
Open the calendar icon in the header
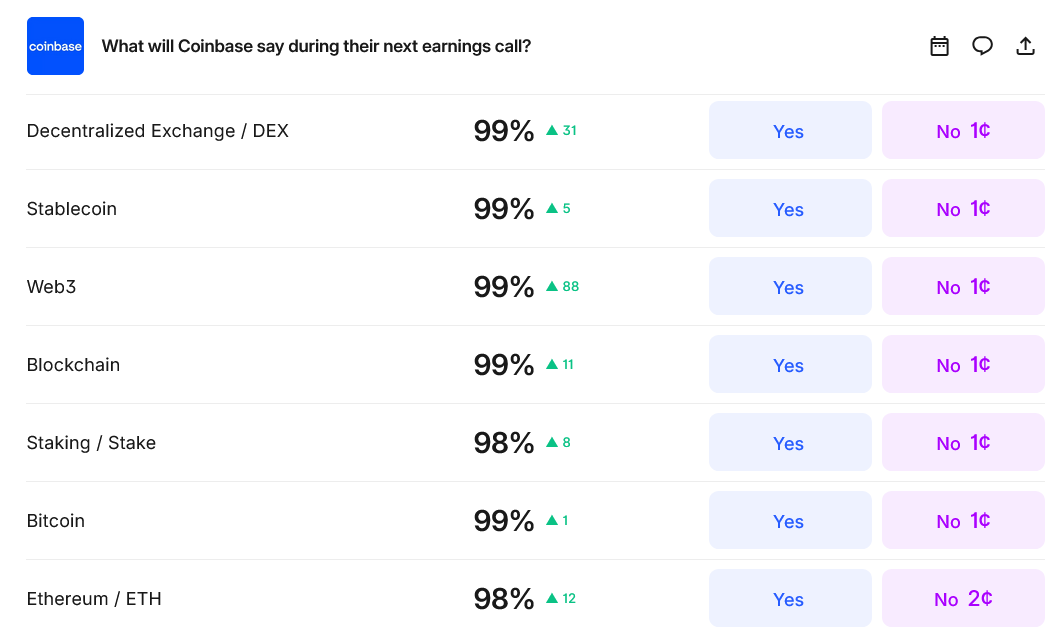coord(939,45)
